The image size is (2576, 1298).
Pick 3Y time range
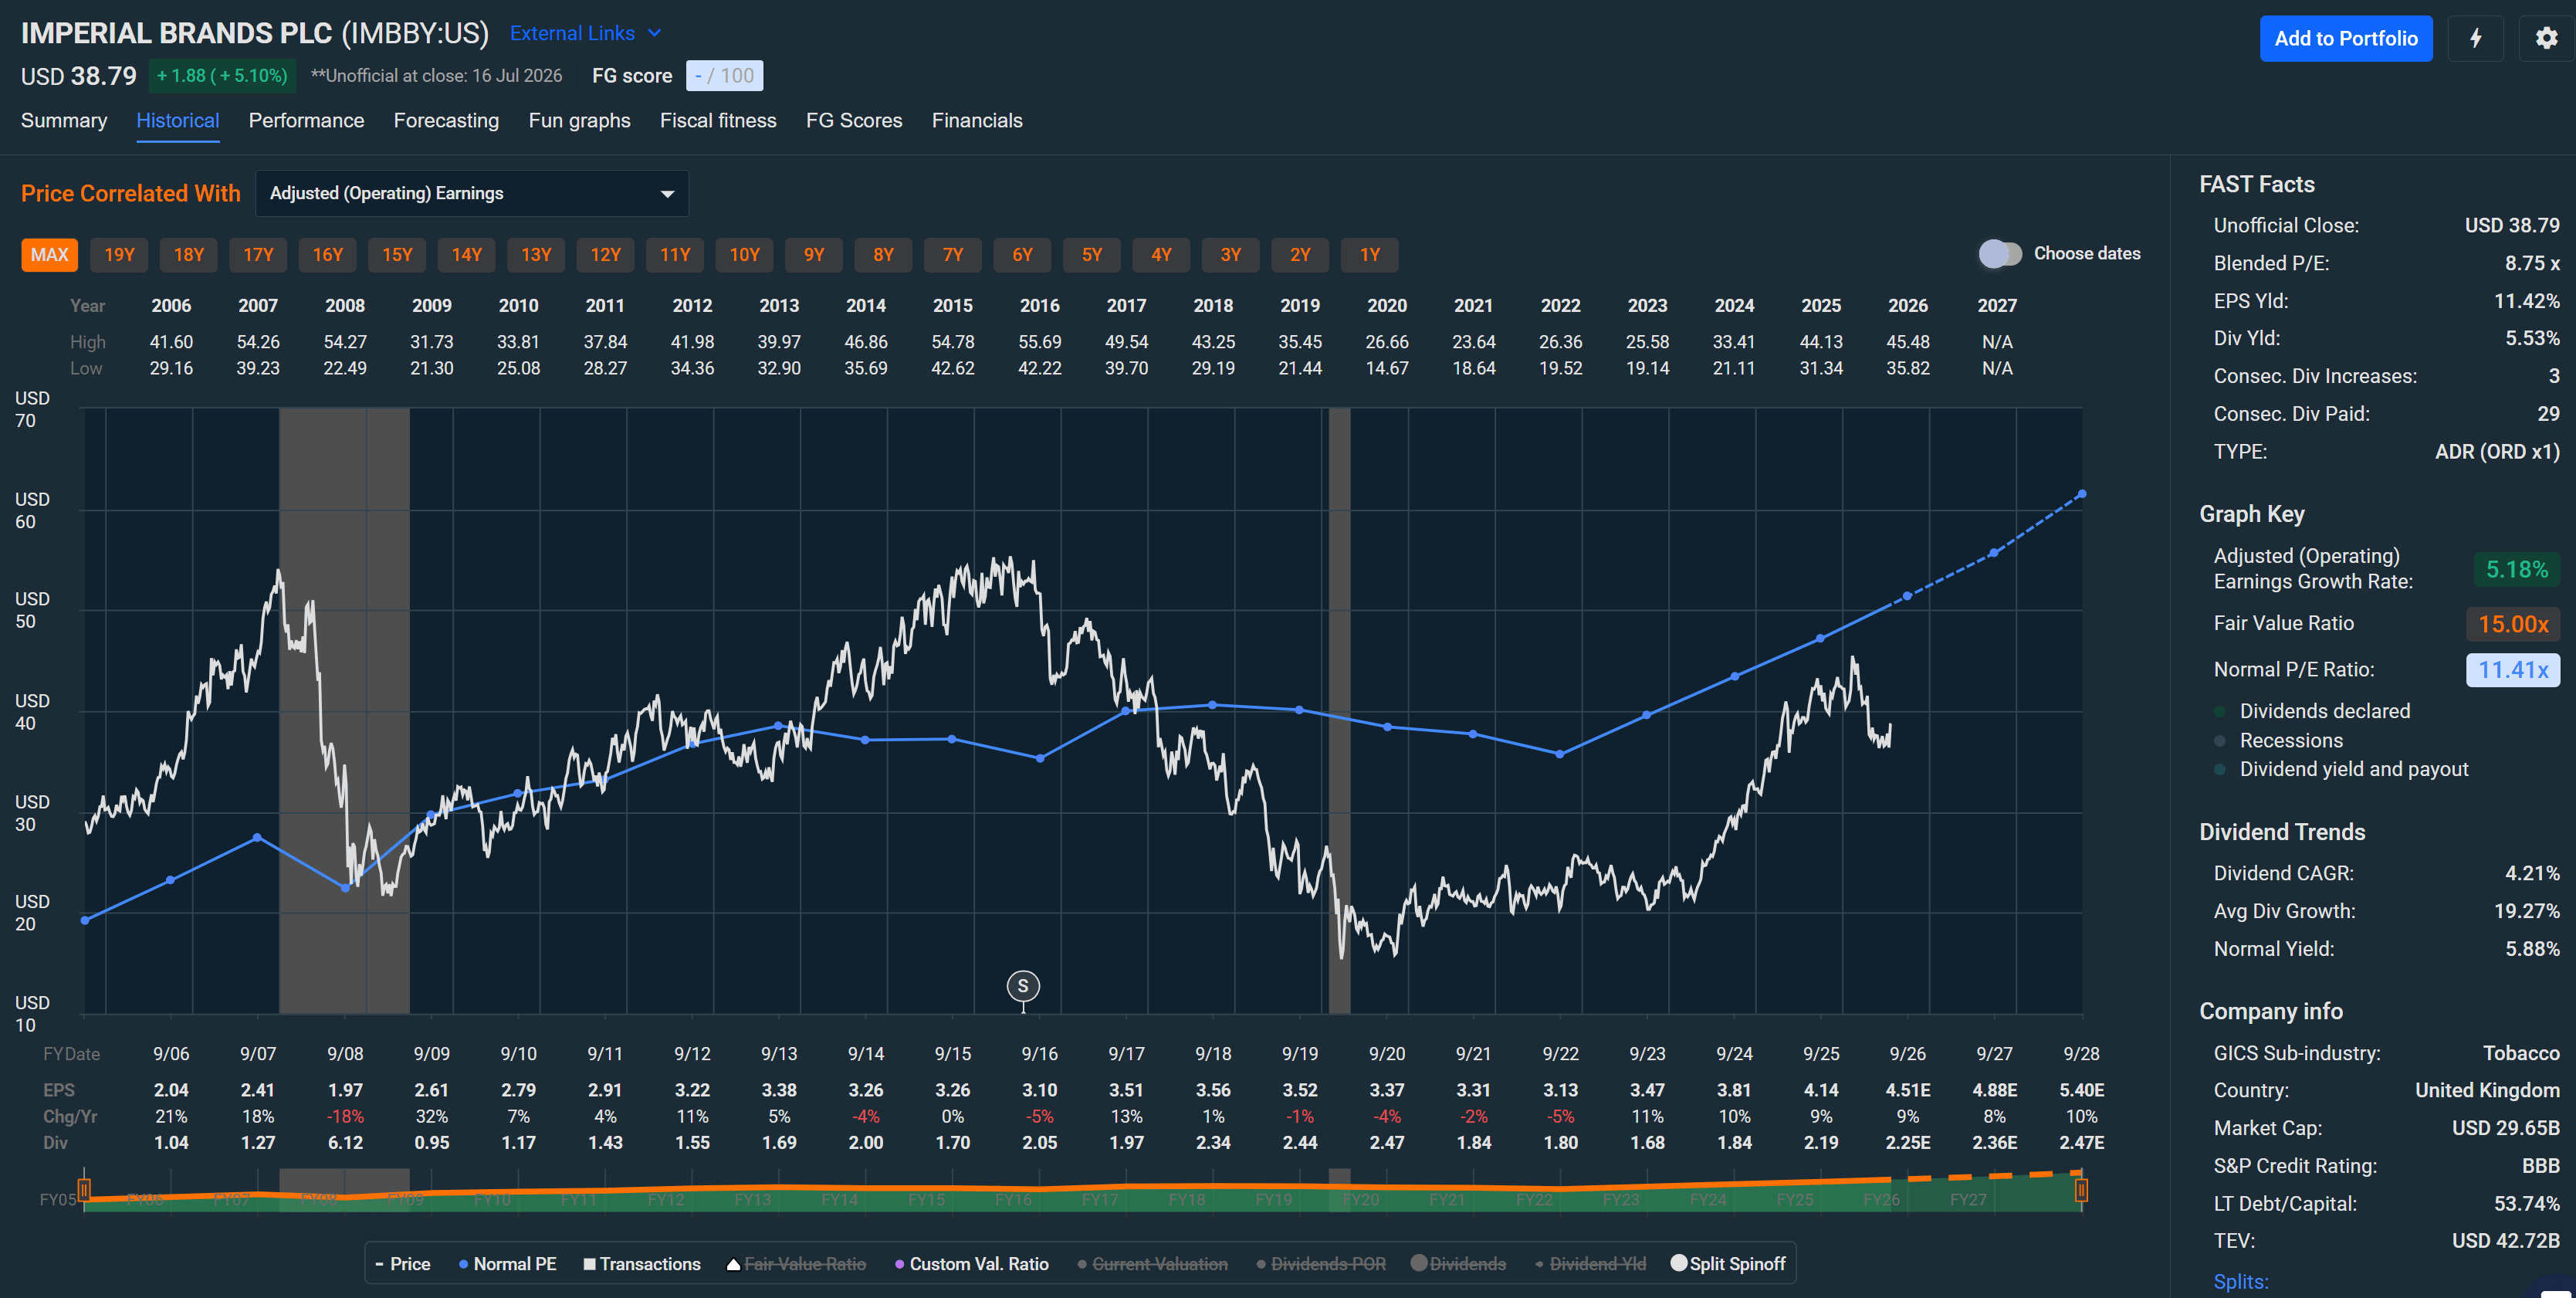1230,254
